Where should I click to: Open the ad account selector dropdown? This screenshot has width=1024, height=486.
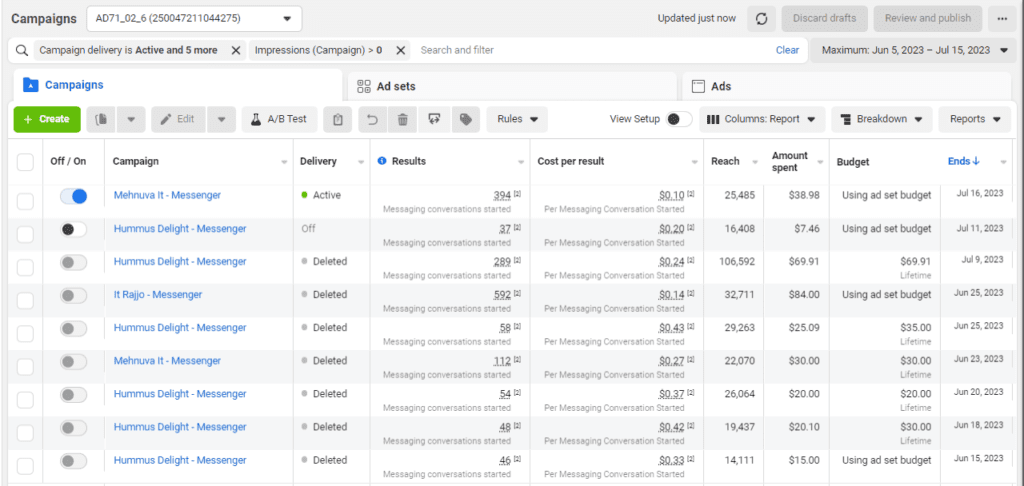194,18
